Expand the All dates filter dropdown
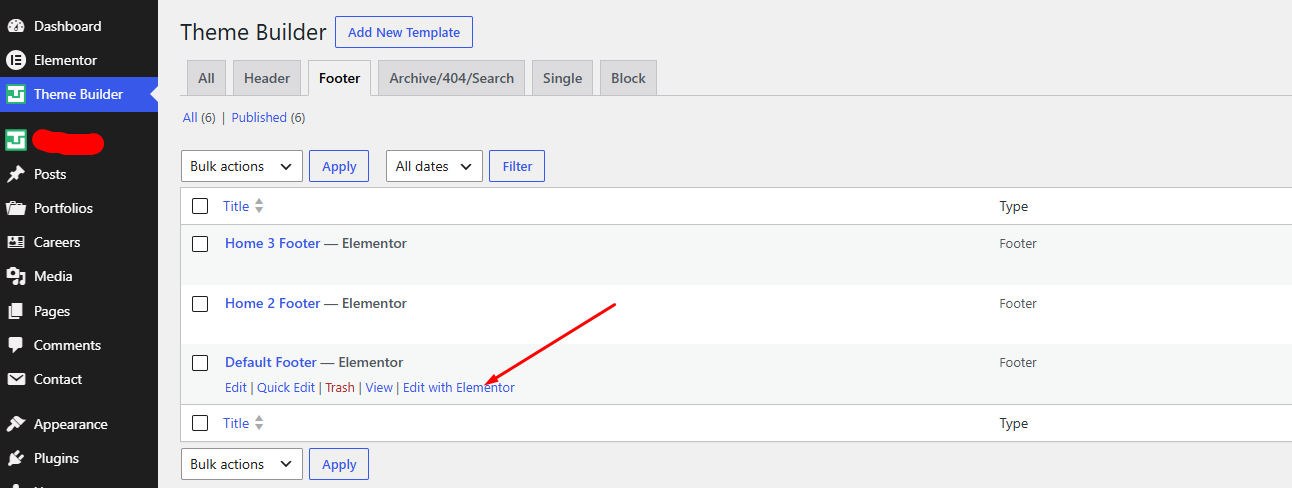Viewport: 1292px width, 488px height. click(x=434, y=166)
